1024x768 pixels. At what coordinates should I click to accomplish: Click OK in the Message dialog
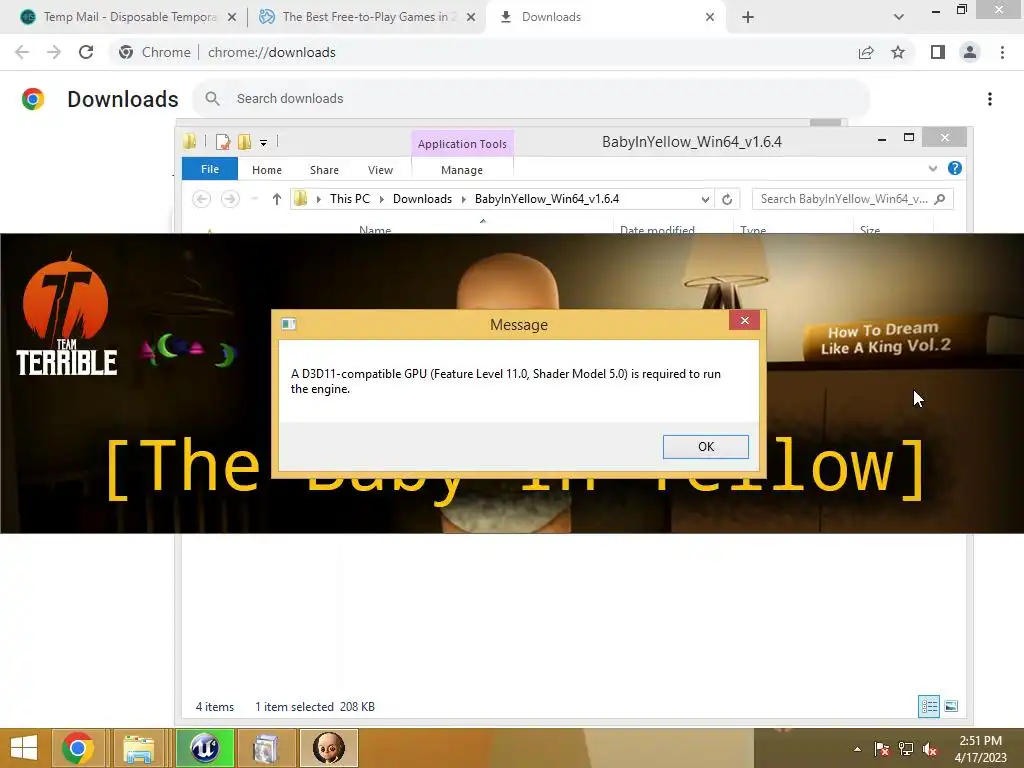click(705, 447)
